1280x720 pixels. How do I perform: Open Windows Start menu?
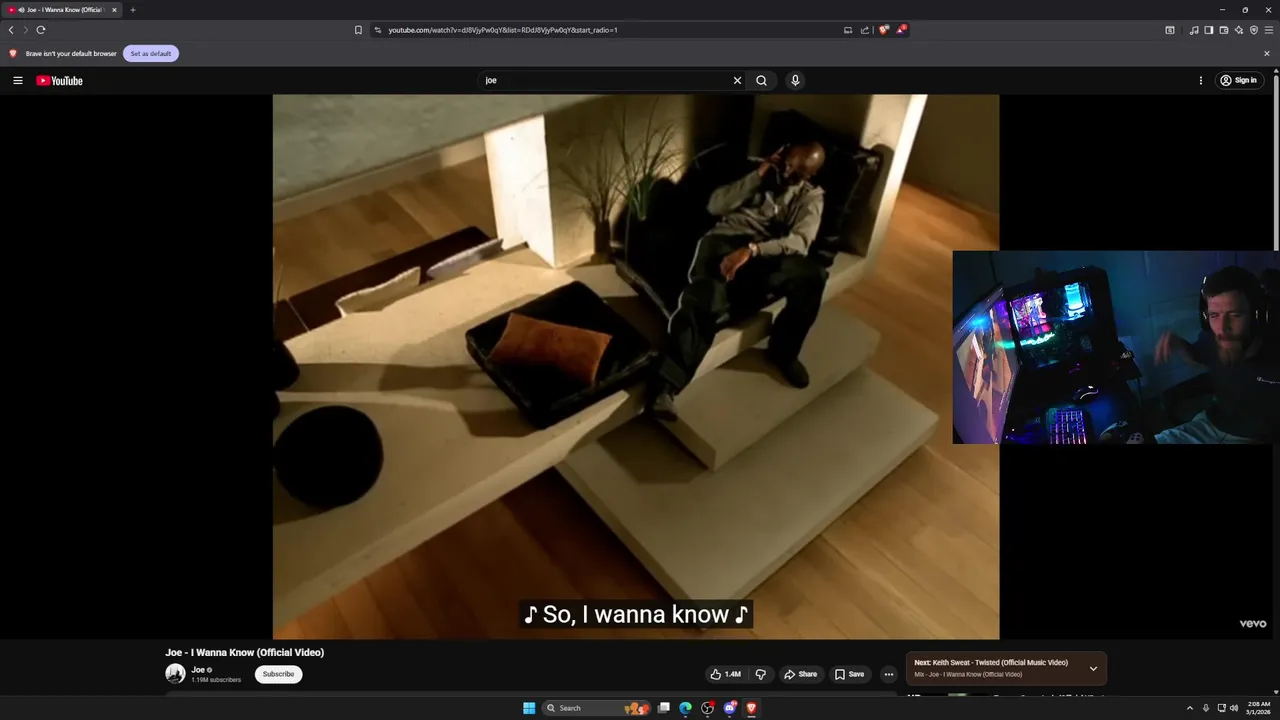click(529, 708)
